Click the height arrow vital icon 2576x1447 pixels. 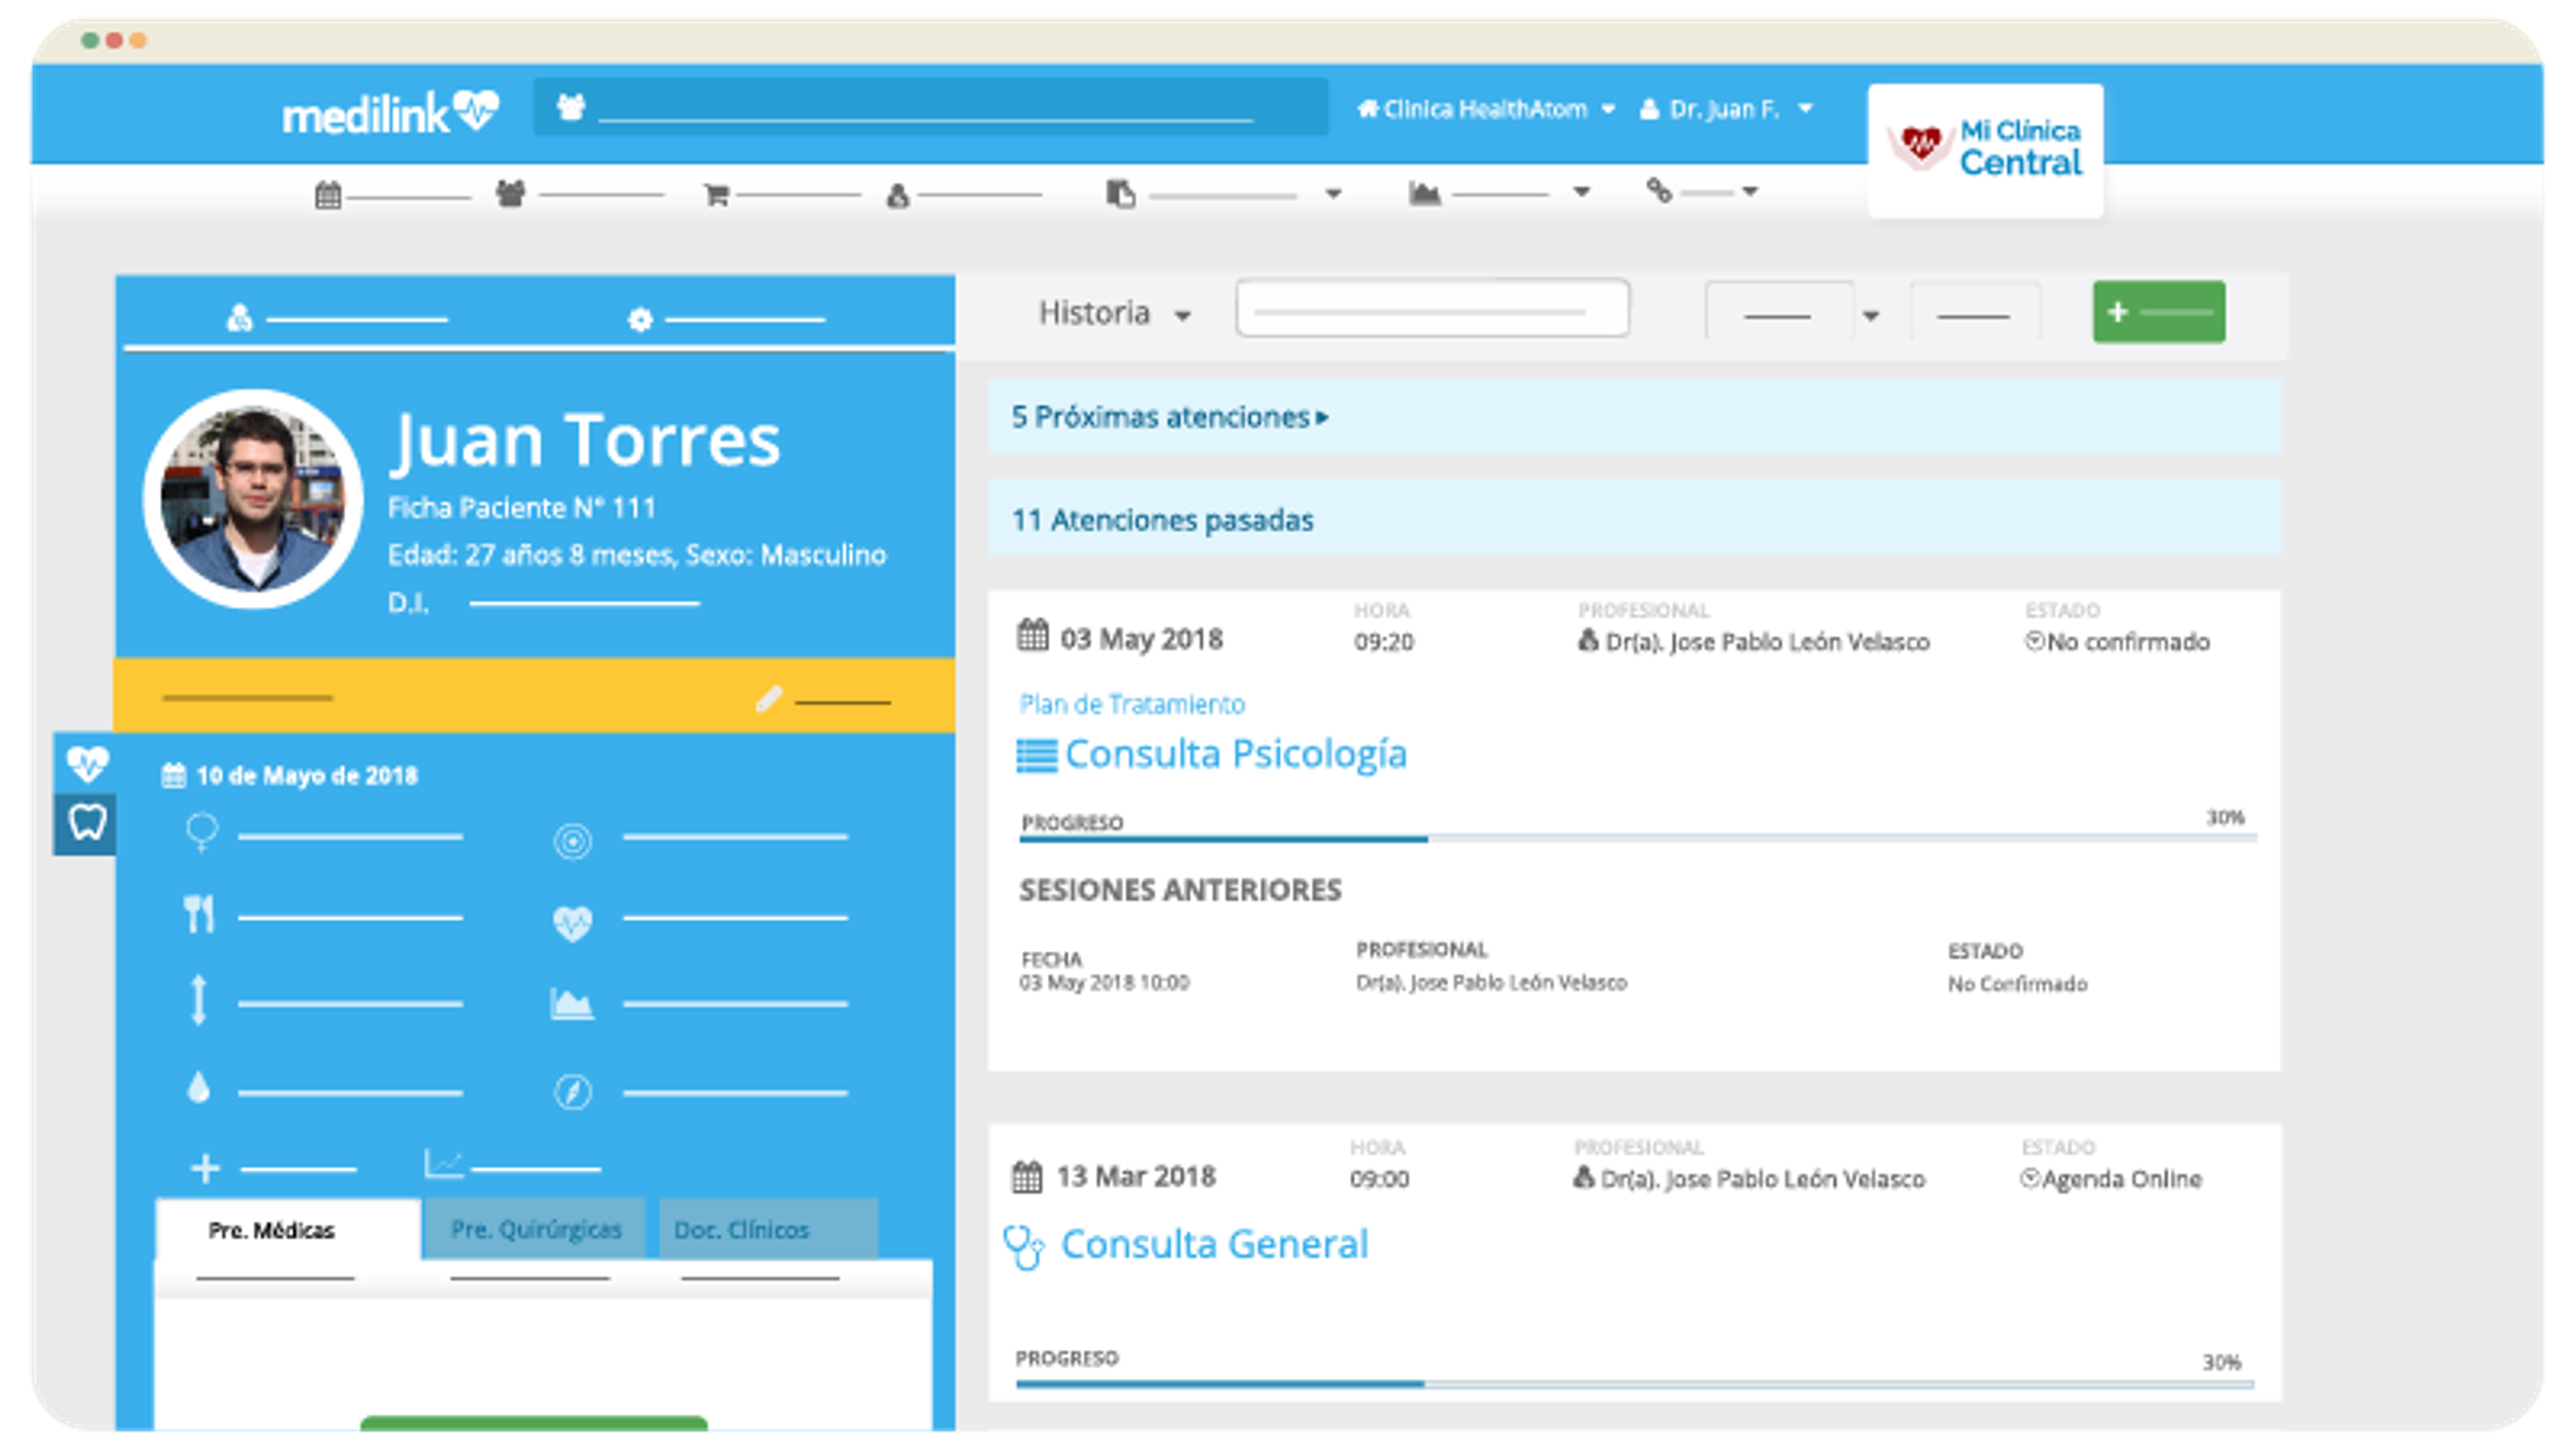click(199, 1000)
